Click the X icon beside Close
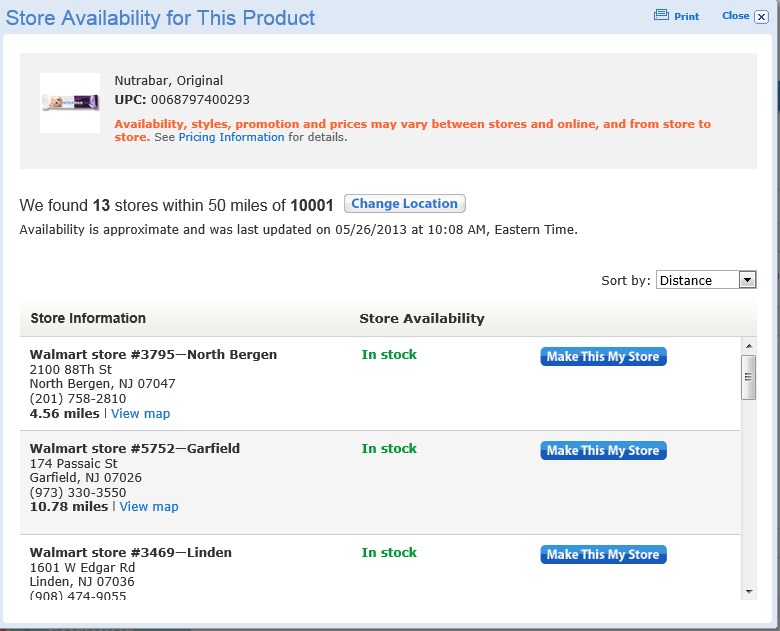This screenshot has width=780, height=631. coord(757,16)
